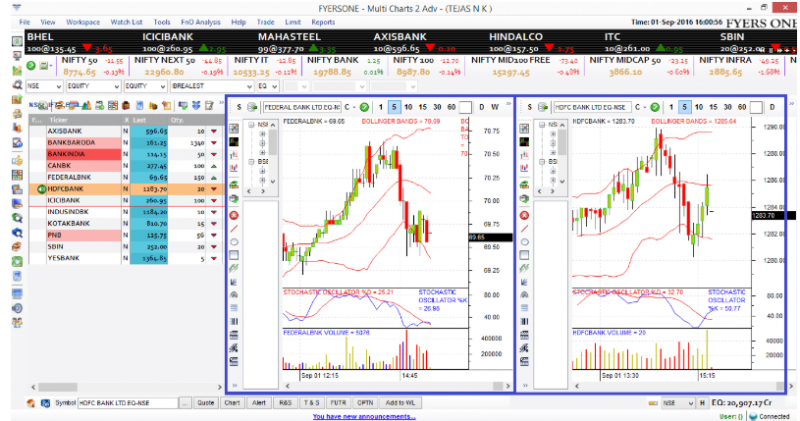The image size is (800, 421).
Task: Select the KOTAKBANK row in watchlist
Action: pos(127,224)
